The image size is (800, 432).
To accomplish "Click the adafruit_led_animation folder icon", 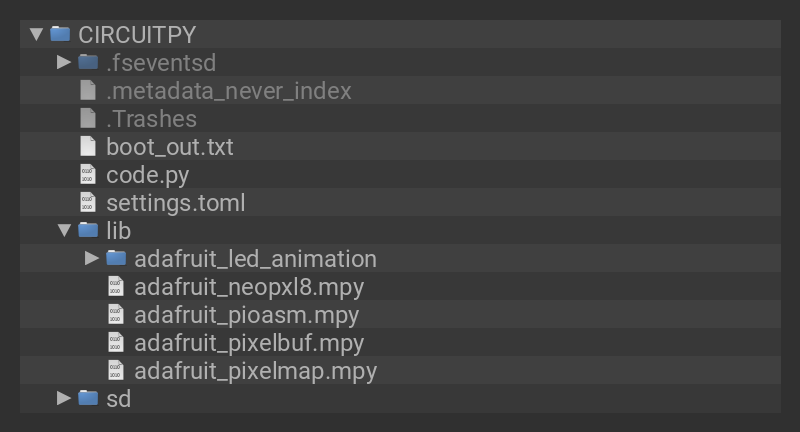I will pos(116,258).
